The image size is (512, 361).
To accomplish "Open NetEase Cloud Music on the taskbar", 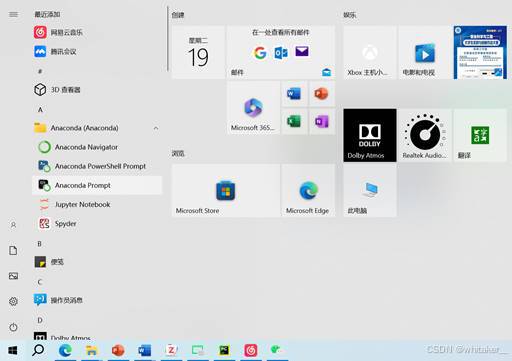I will 251,350.
